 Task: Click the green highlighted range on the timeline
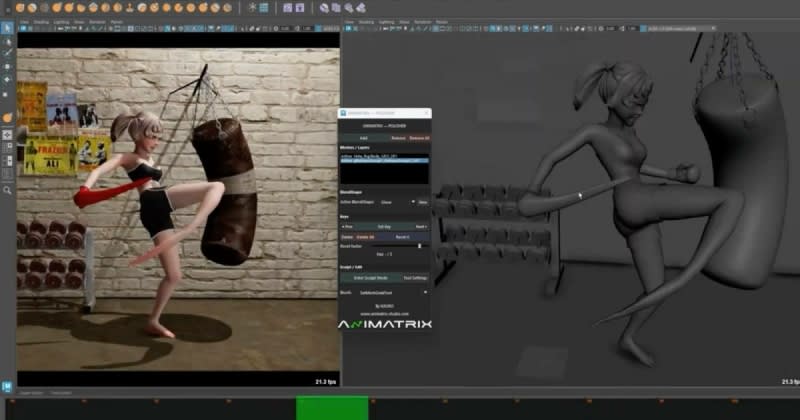[x=332, y=408]
